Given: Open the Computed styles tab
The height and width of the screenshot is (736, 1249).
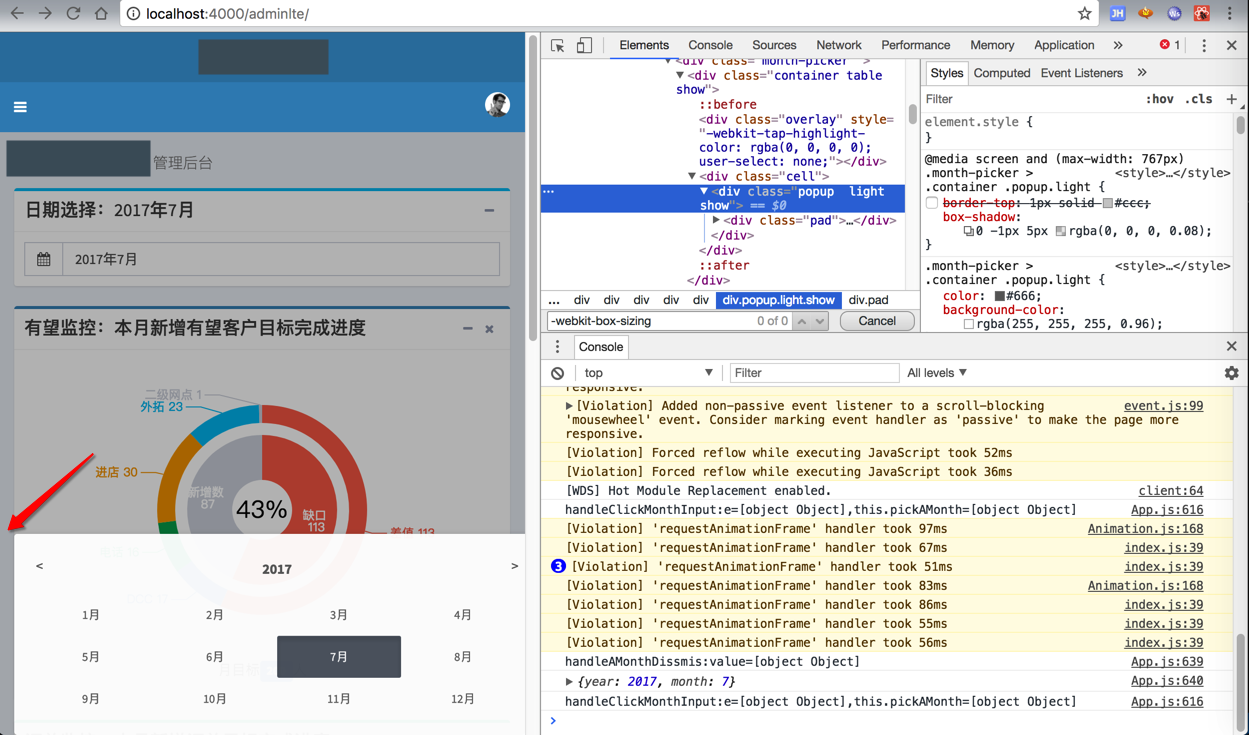Looking at the screenshot, I should (1001, 73).
